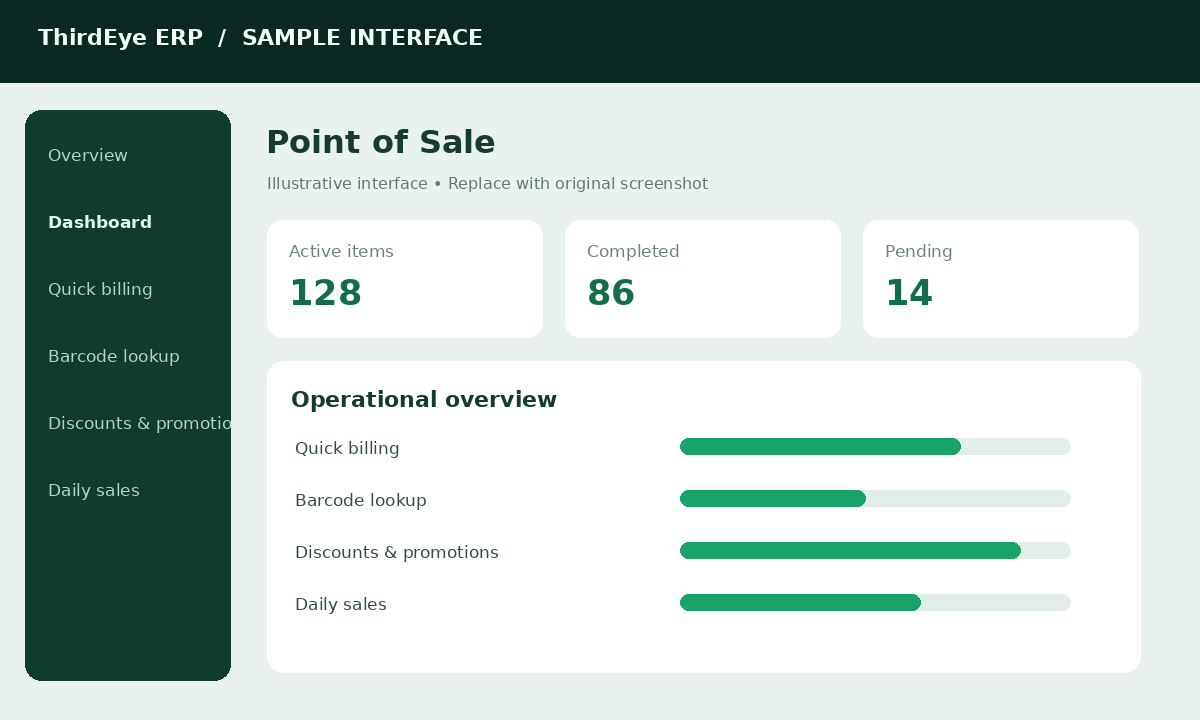Image resolution: width=1200 pixels, height=720 pixels.
Task: Click the Discounts & promotions progress bar
Action: pos(875,551)
